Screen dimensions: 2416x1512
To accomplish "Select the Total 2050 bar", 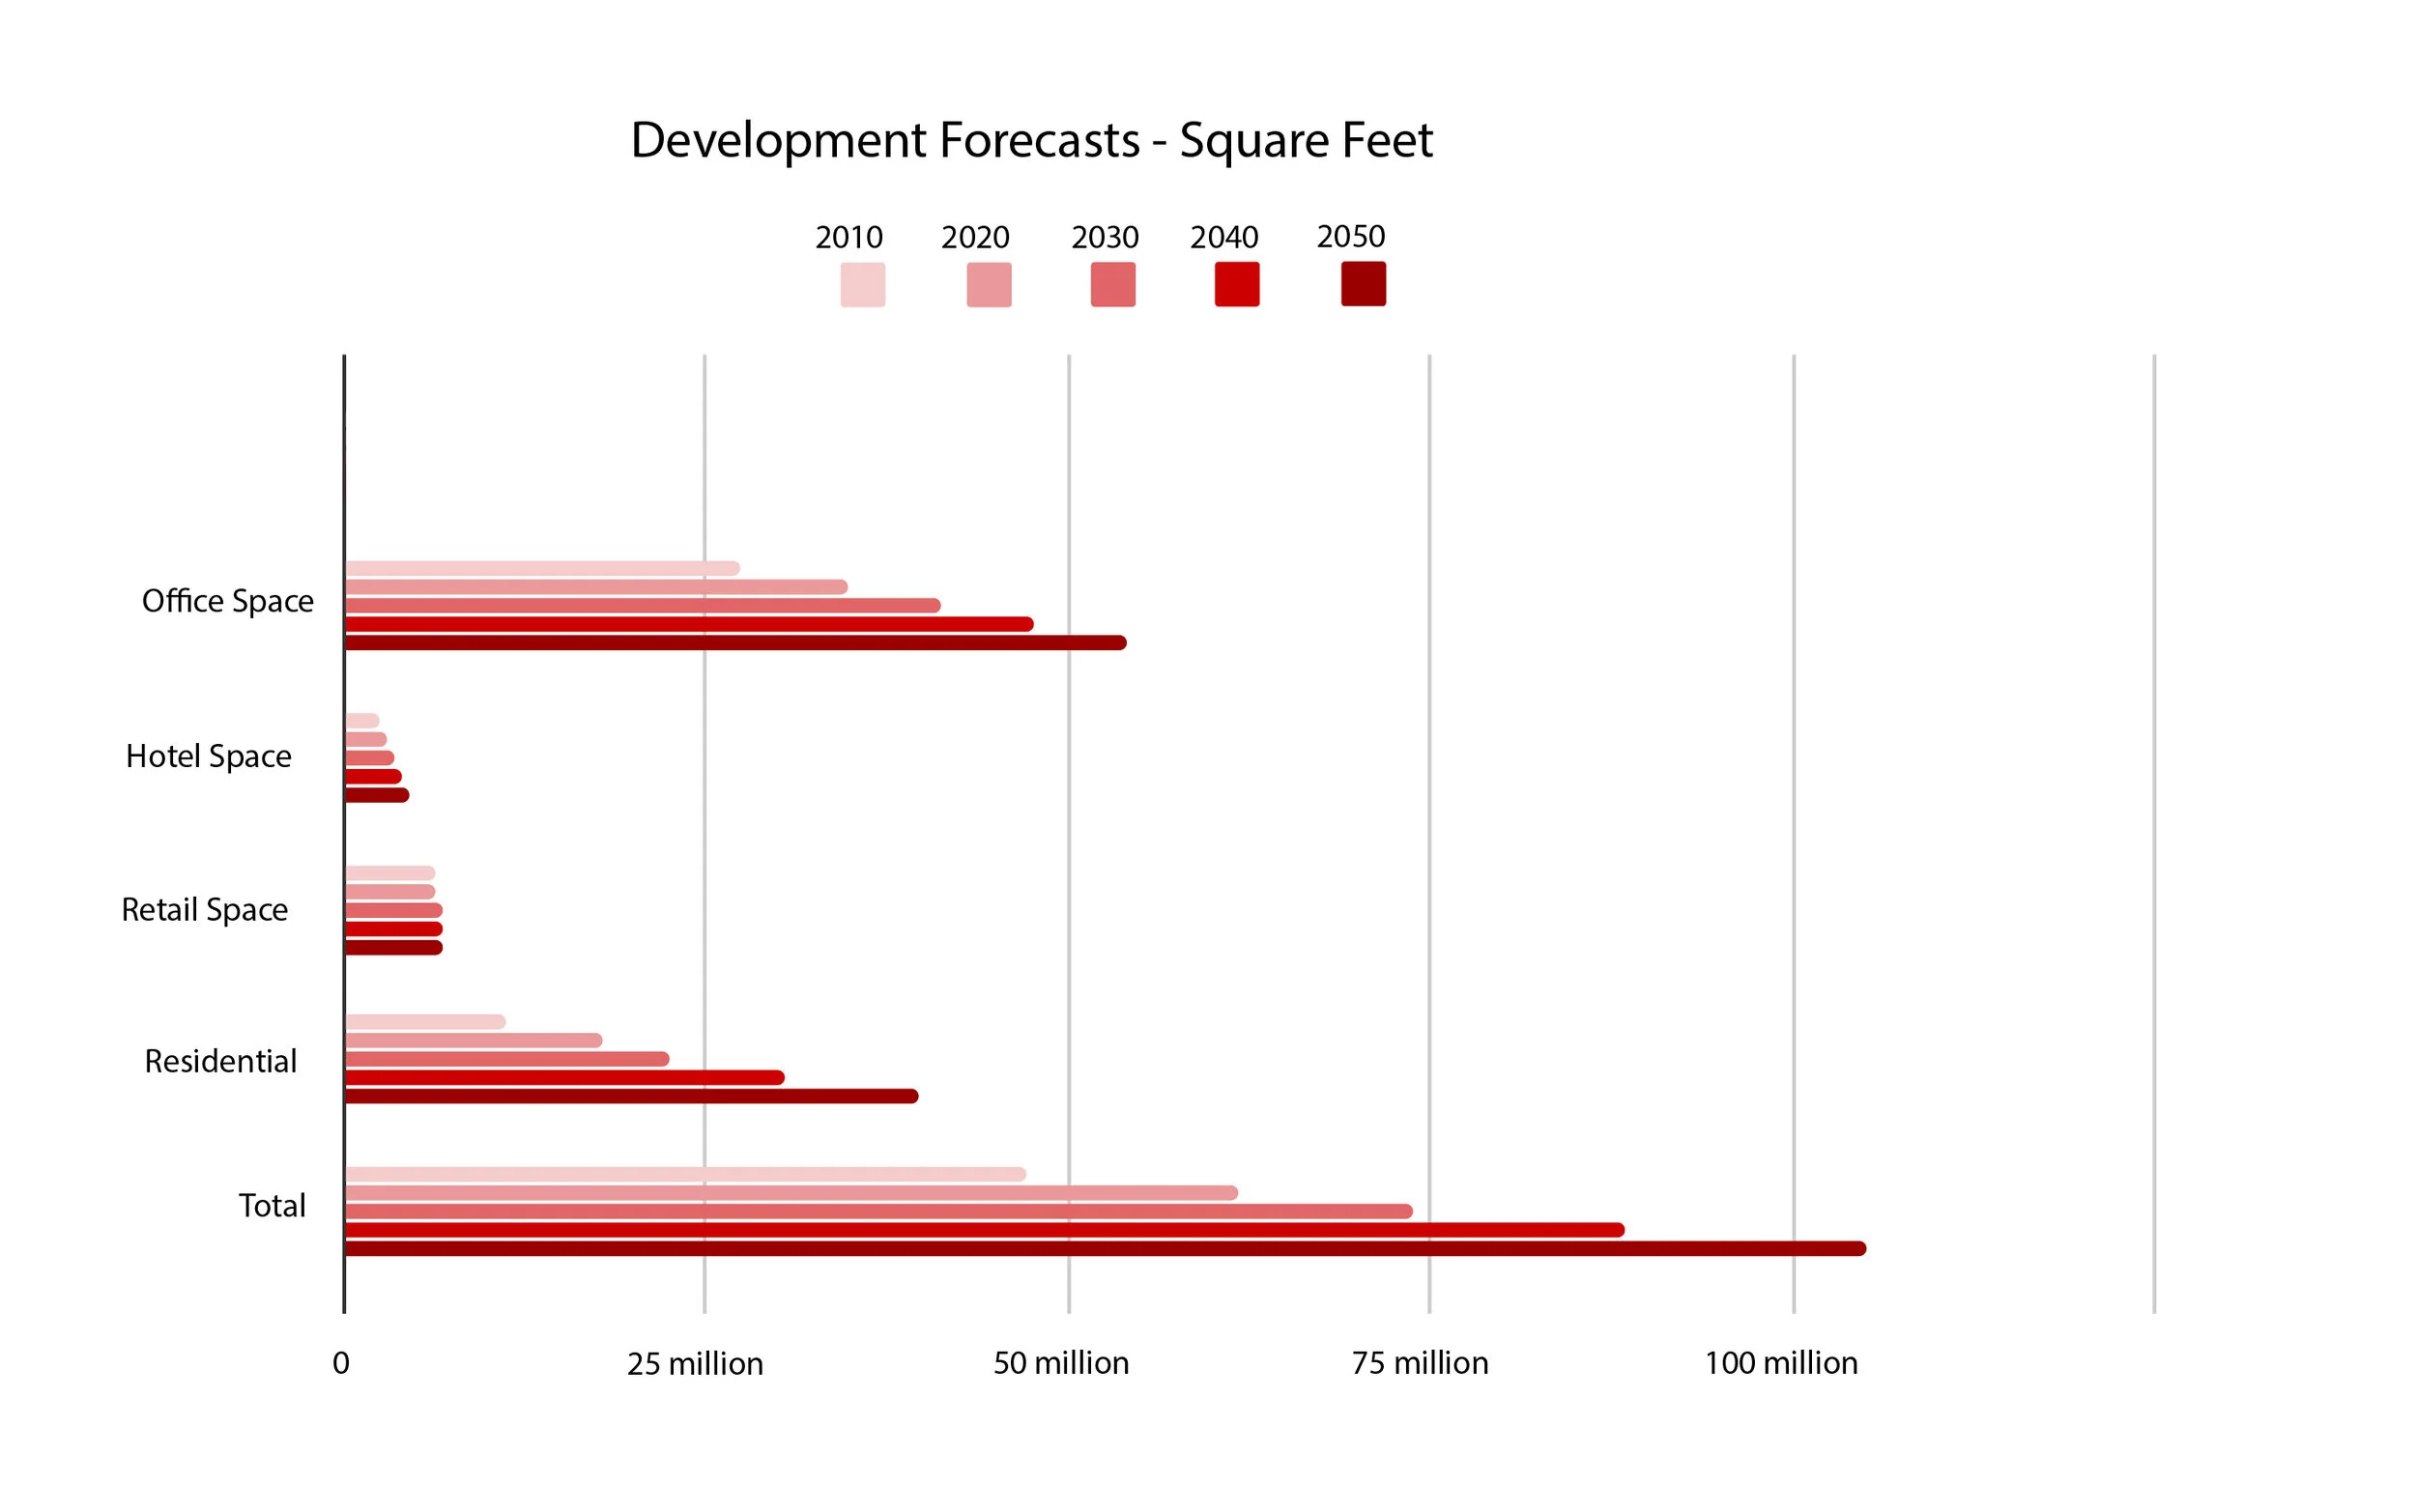I will point(1105,1249).
